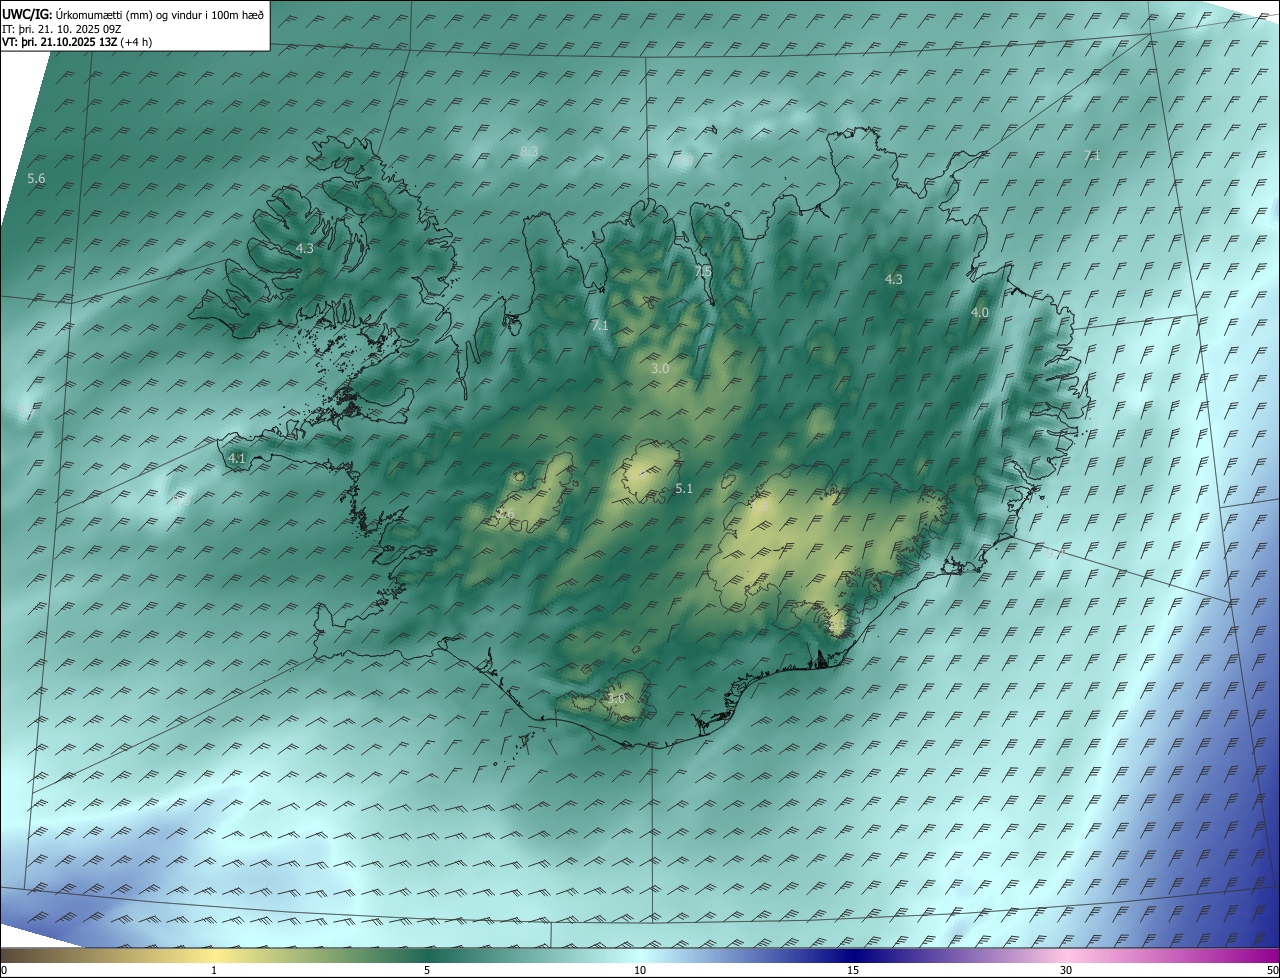Click the "UWC/IG:" title label
Viewport: 1280px width, 978px height.
27,14
